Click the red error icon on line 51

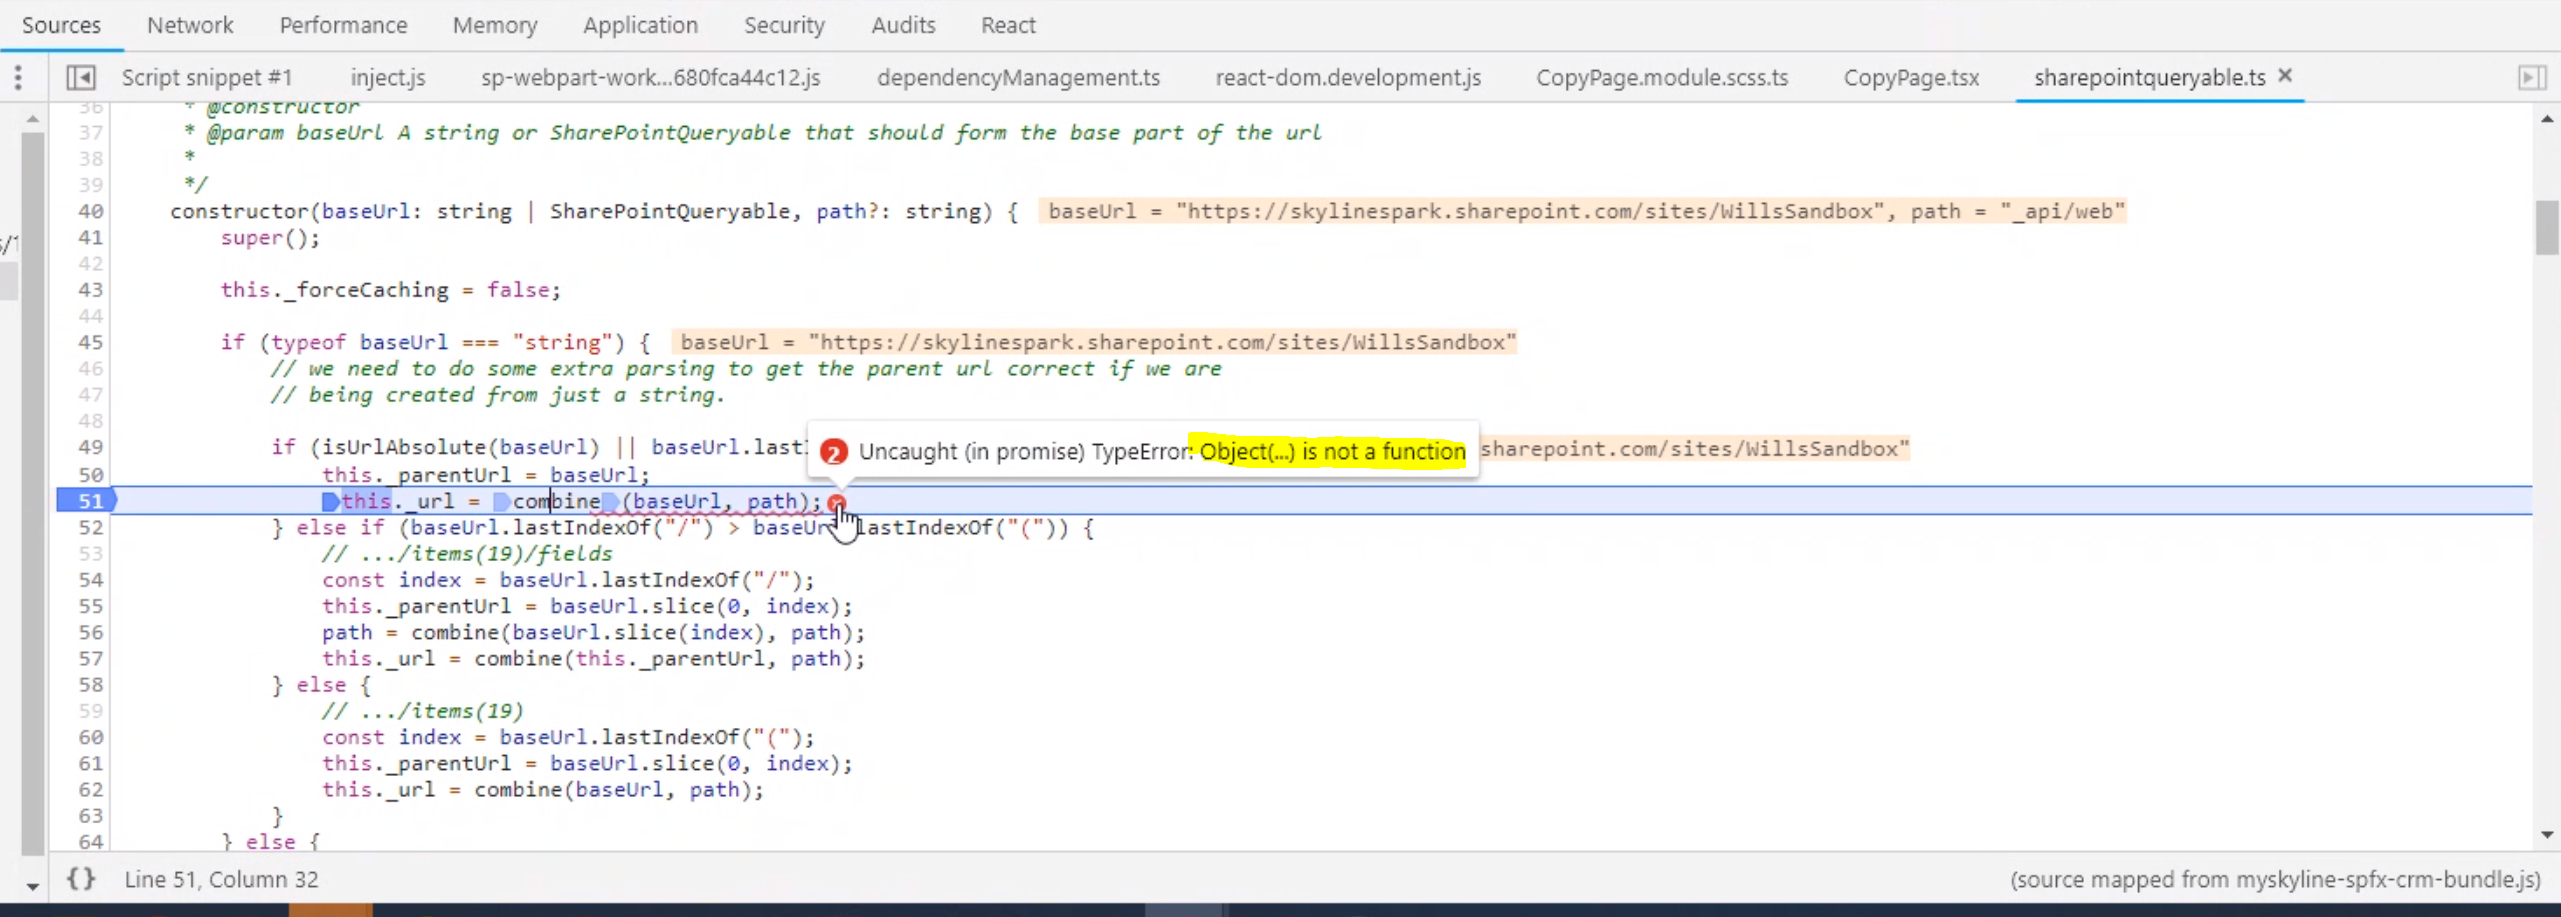839,502
